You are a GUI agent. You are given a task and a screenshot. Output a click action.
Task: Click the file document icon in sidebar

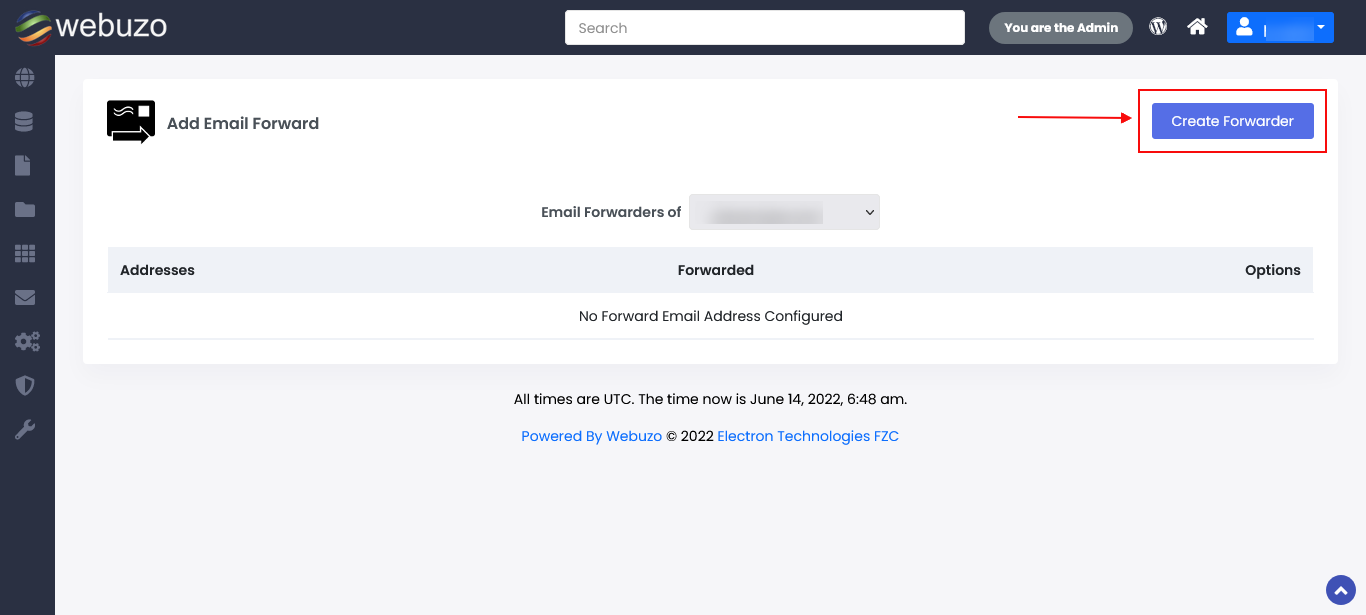(x=24, y=166)
